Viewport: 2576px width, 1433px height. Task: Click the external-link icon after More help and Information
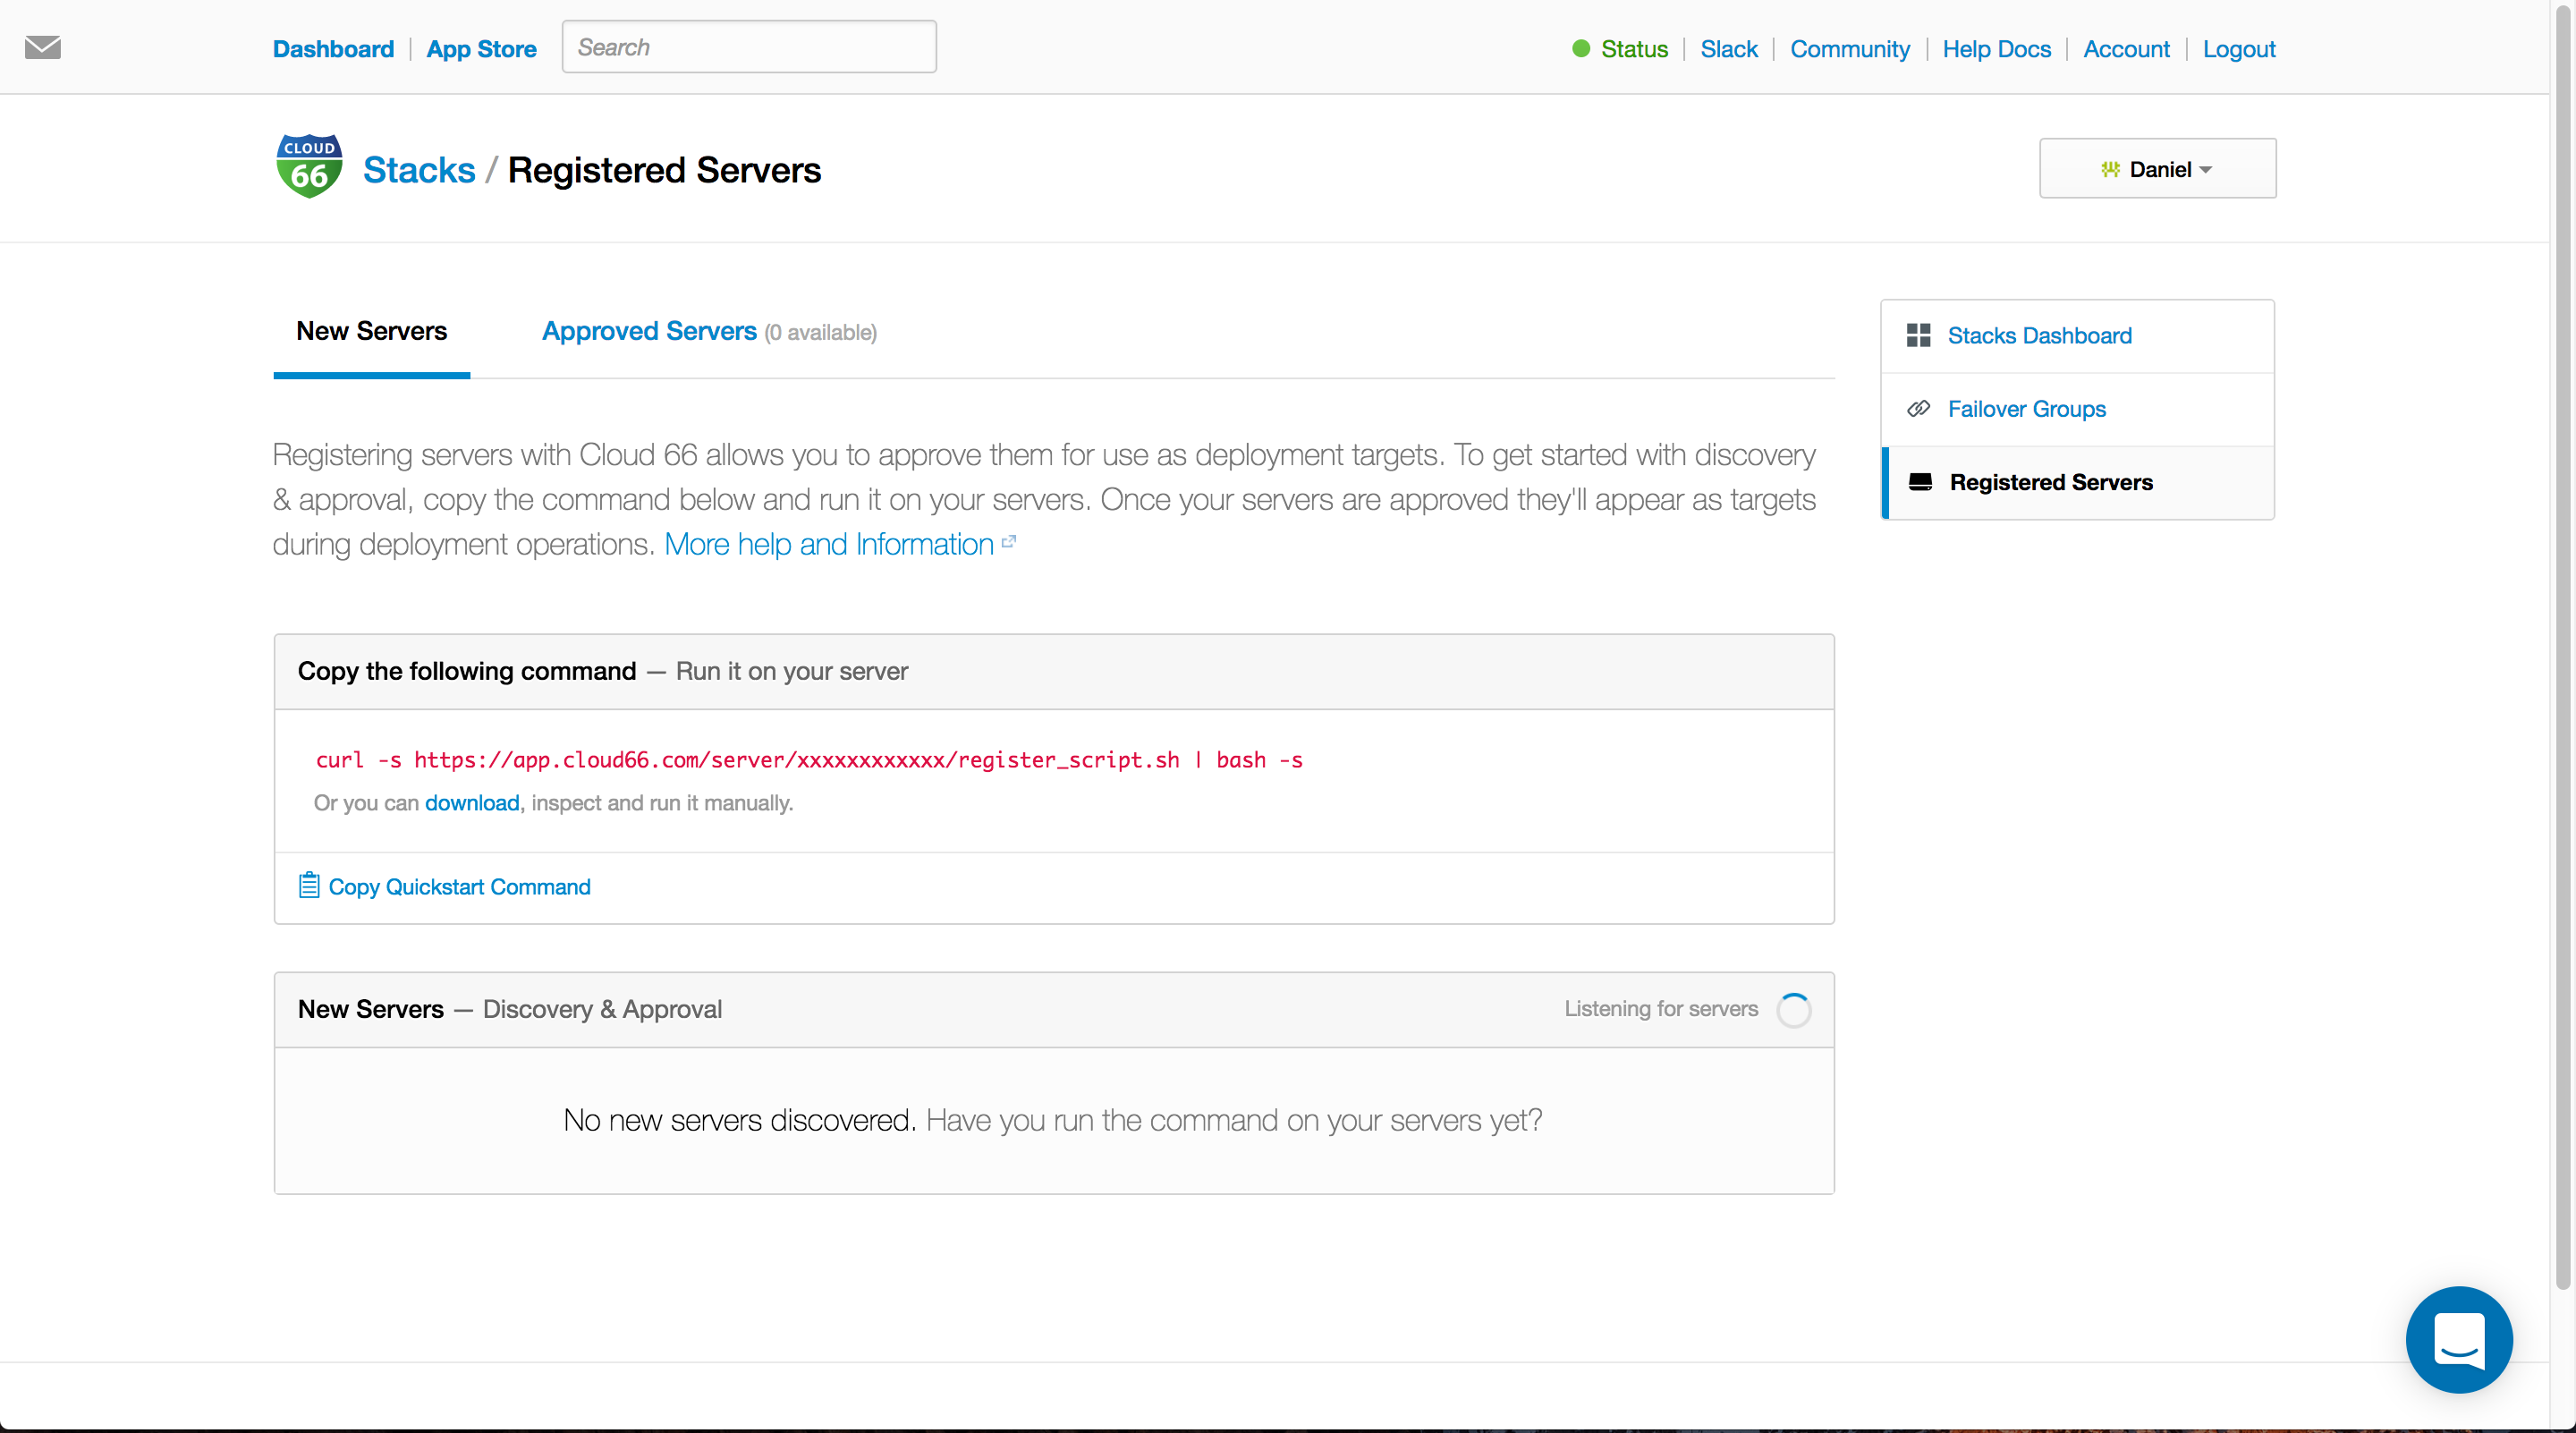pos(1008,541)
